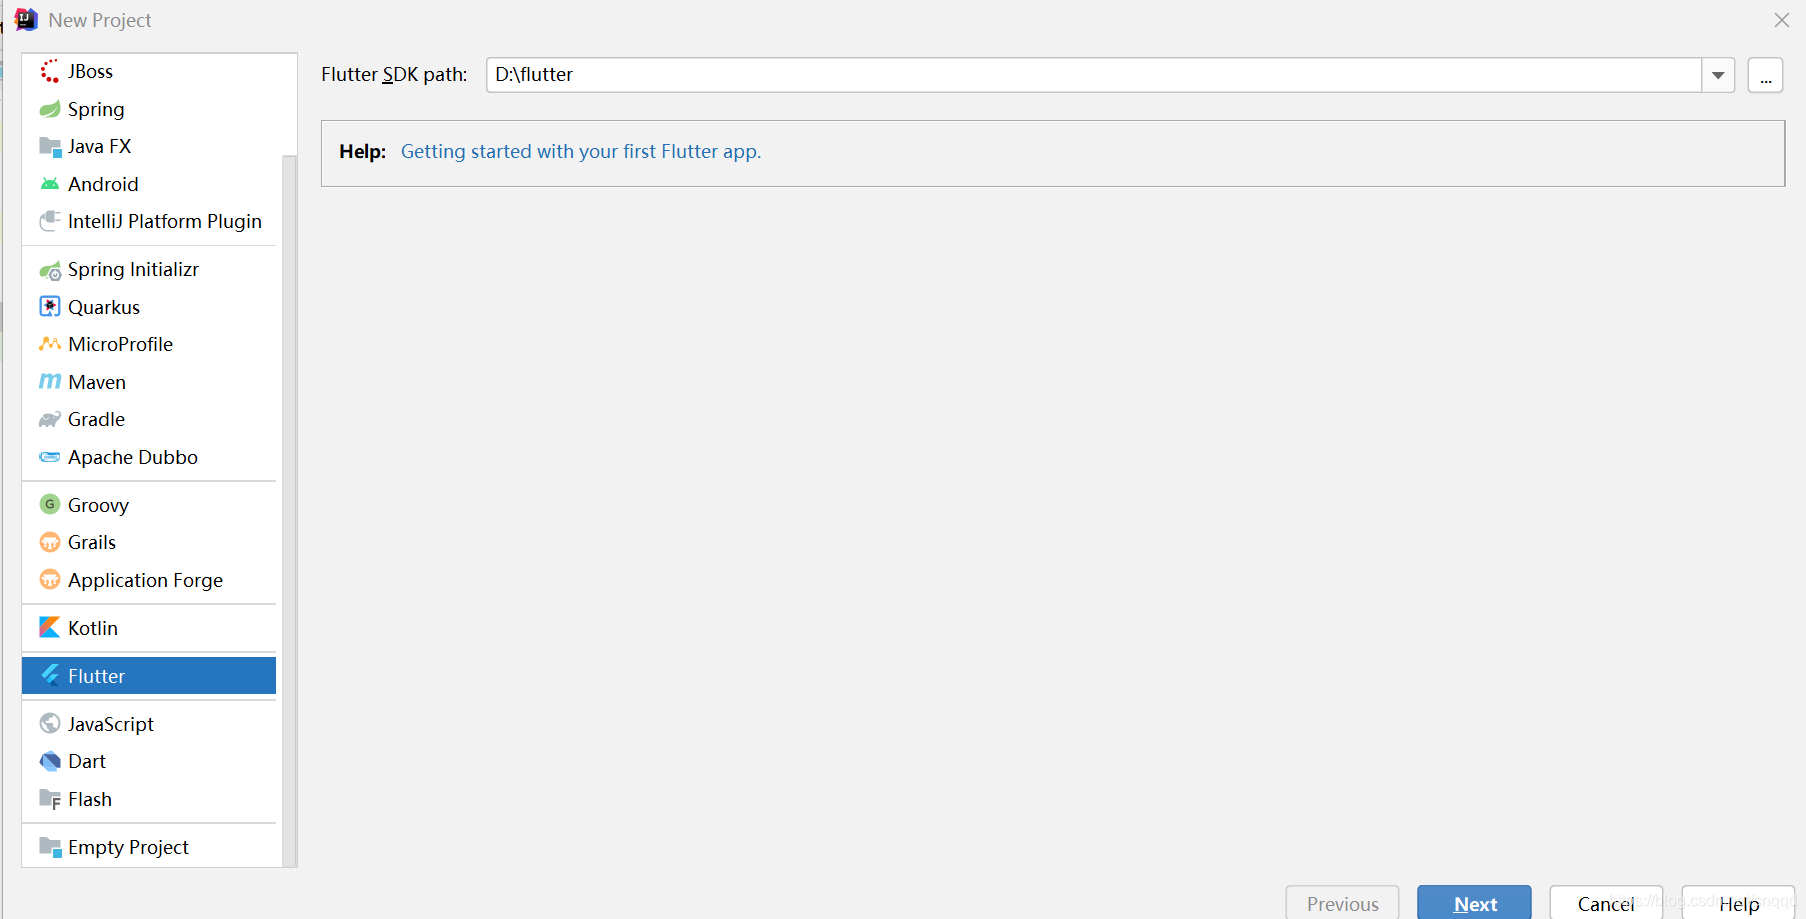1806x919 pixels.
Task: Click the Flash folder icon
Action: pos(50,799)
